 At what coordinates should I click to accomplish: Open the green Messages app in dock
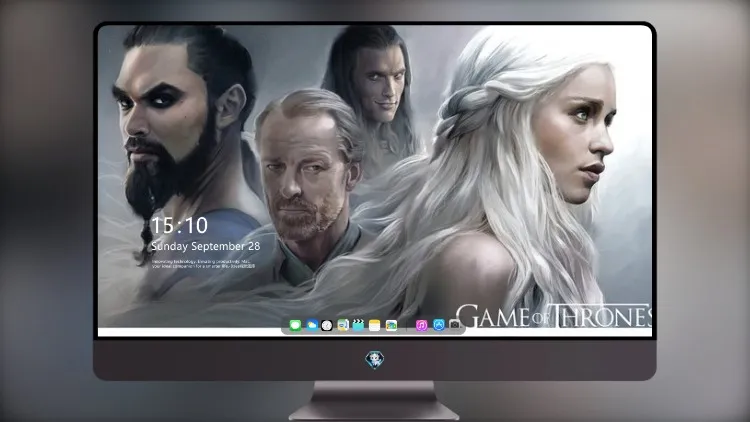tap(295, 325)
